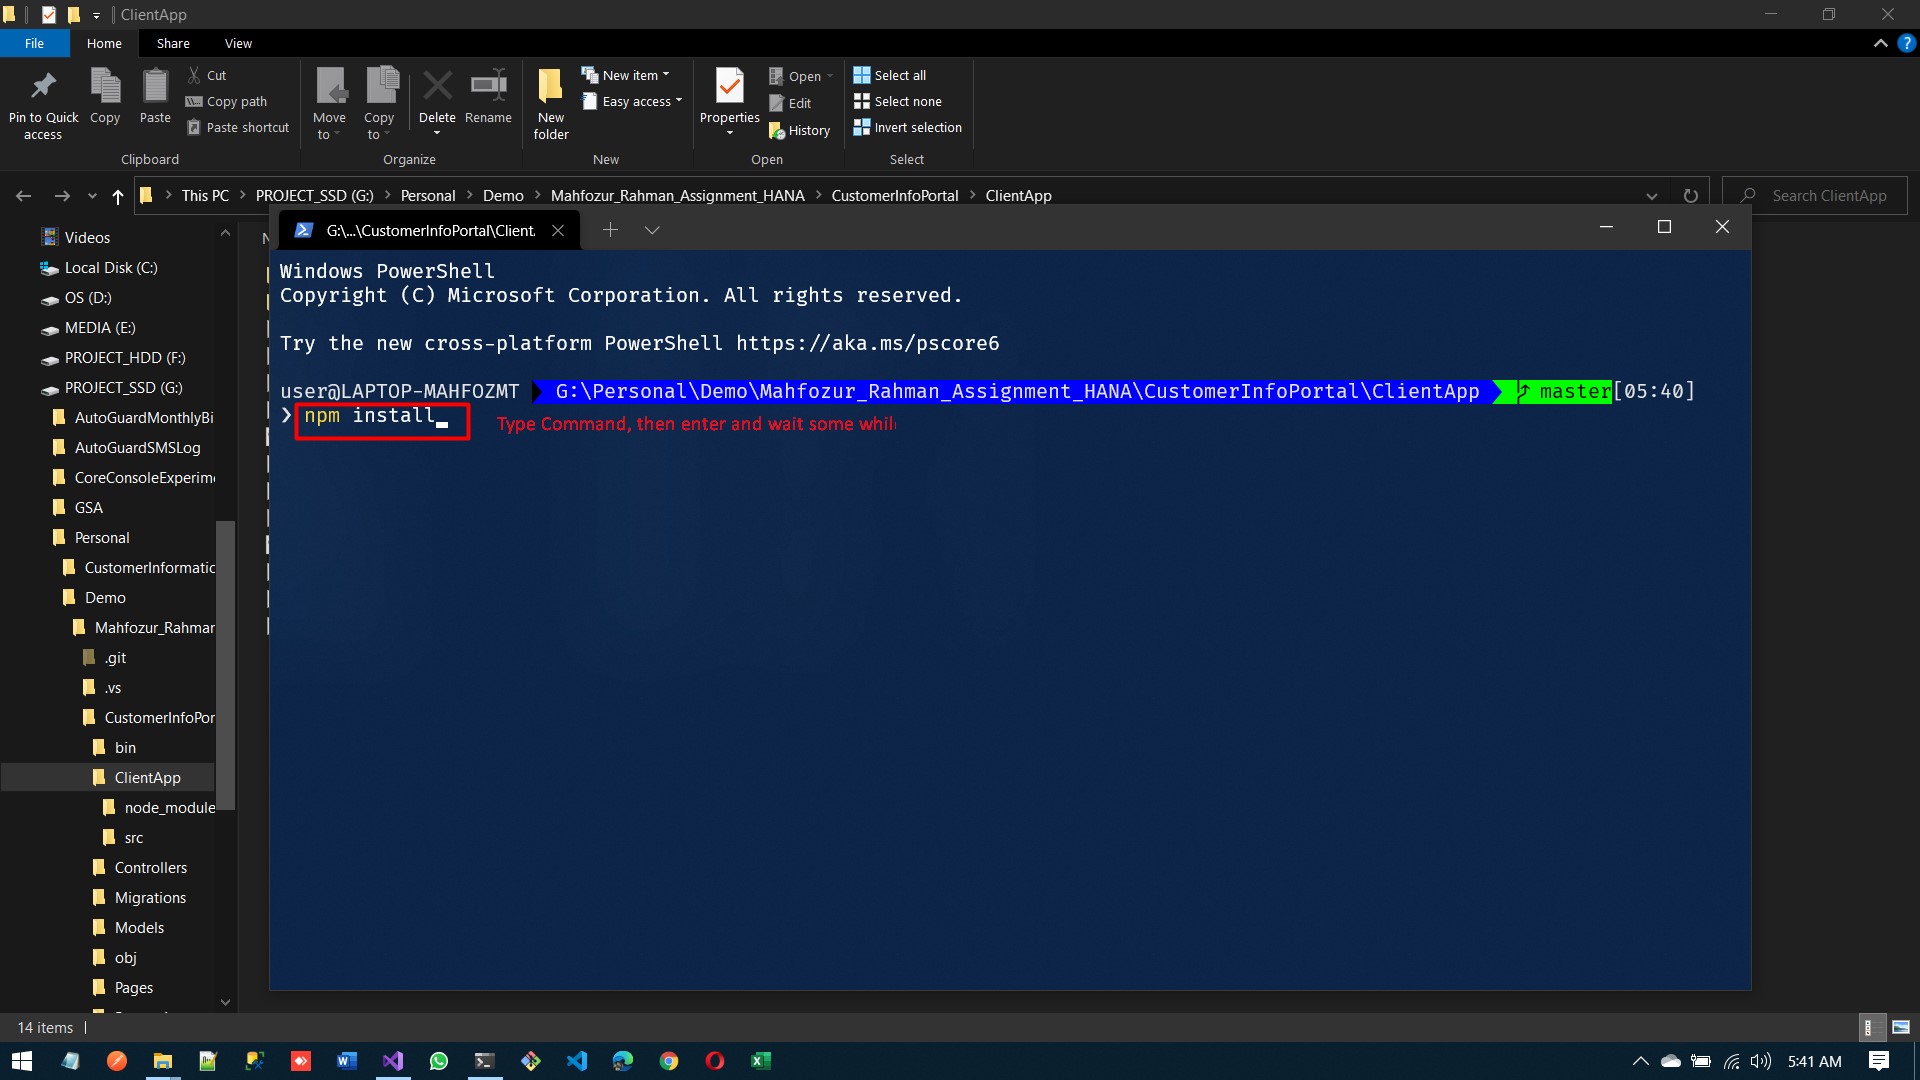Open the terminal new-tab profile dropdown

pos(652,230)
